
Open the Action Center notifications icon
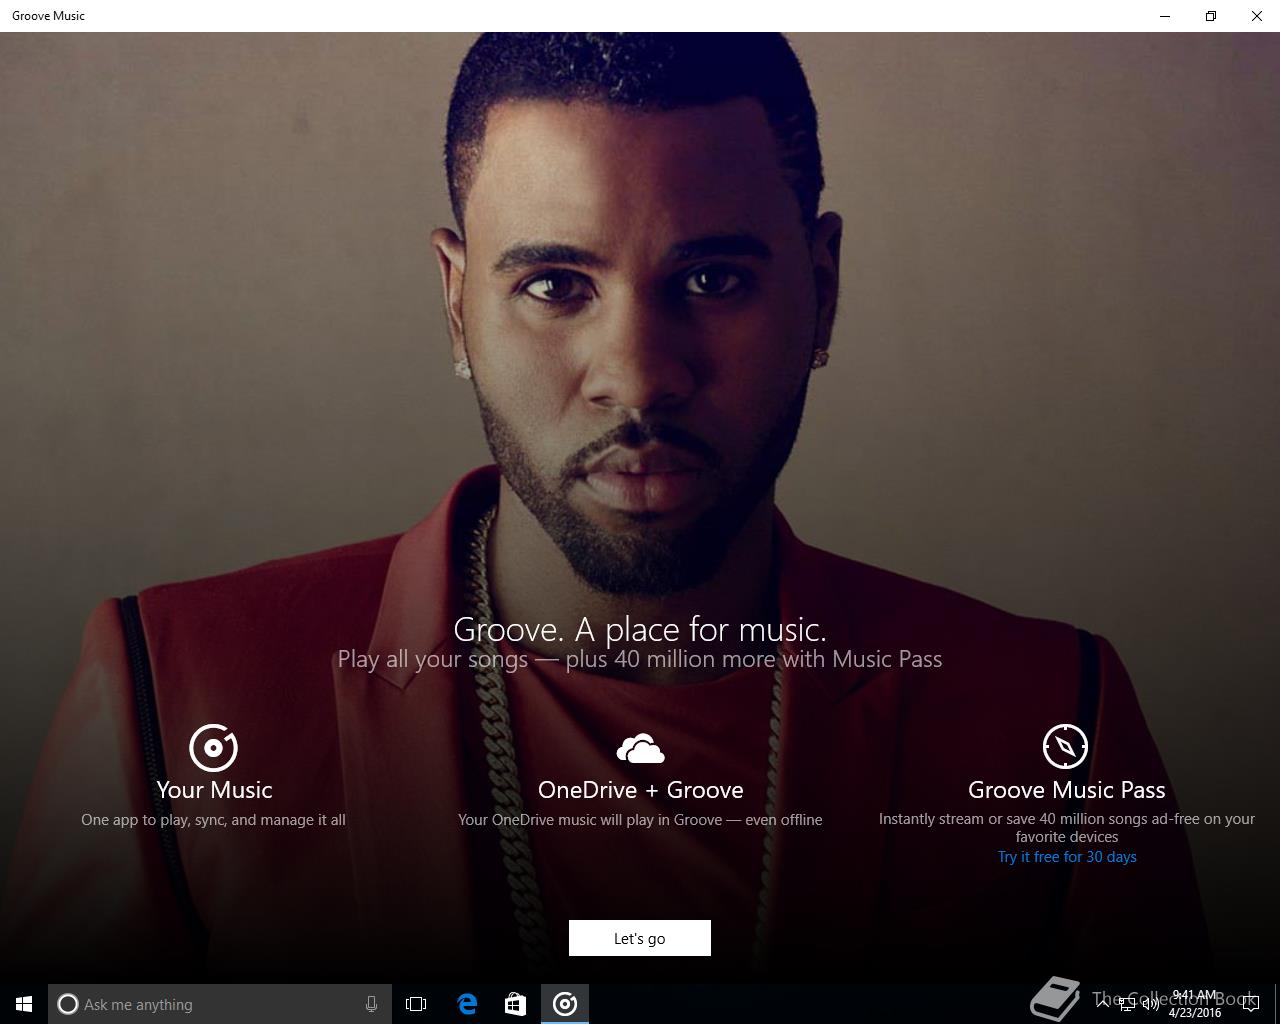coord(1250,1004)
